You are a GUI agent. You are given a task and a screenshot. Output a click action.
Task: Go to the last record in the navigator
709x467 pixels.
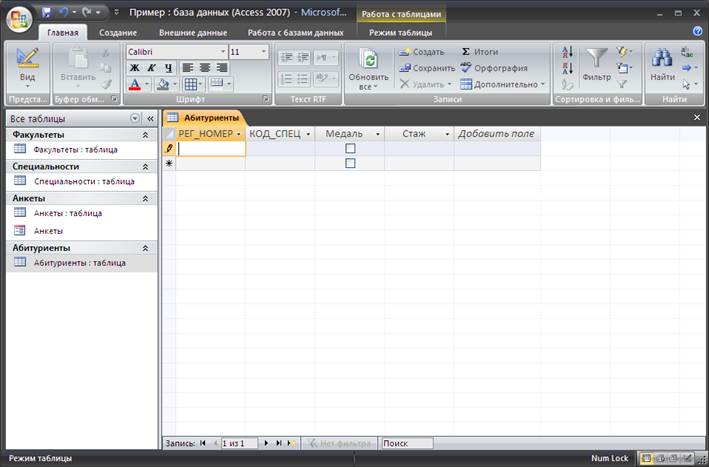click(279, 443)
